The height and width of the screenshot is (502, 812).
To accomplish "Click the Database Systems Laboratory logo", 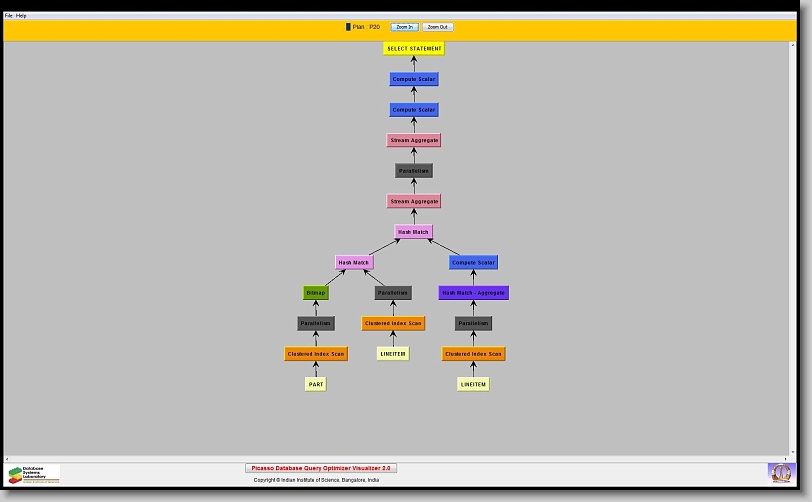I will click(x=34, y=474).
